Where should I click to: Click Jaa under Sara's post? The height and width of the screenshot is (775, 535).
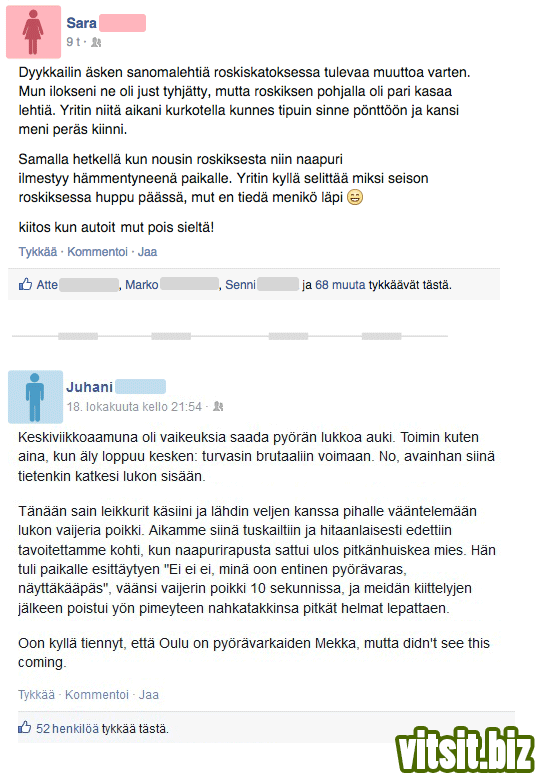click(147, 252)
